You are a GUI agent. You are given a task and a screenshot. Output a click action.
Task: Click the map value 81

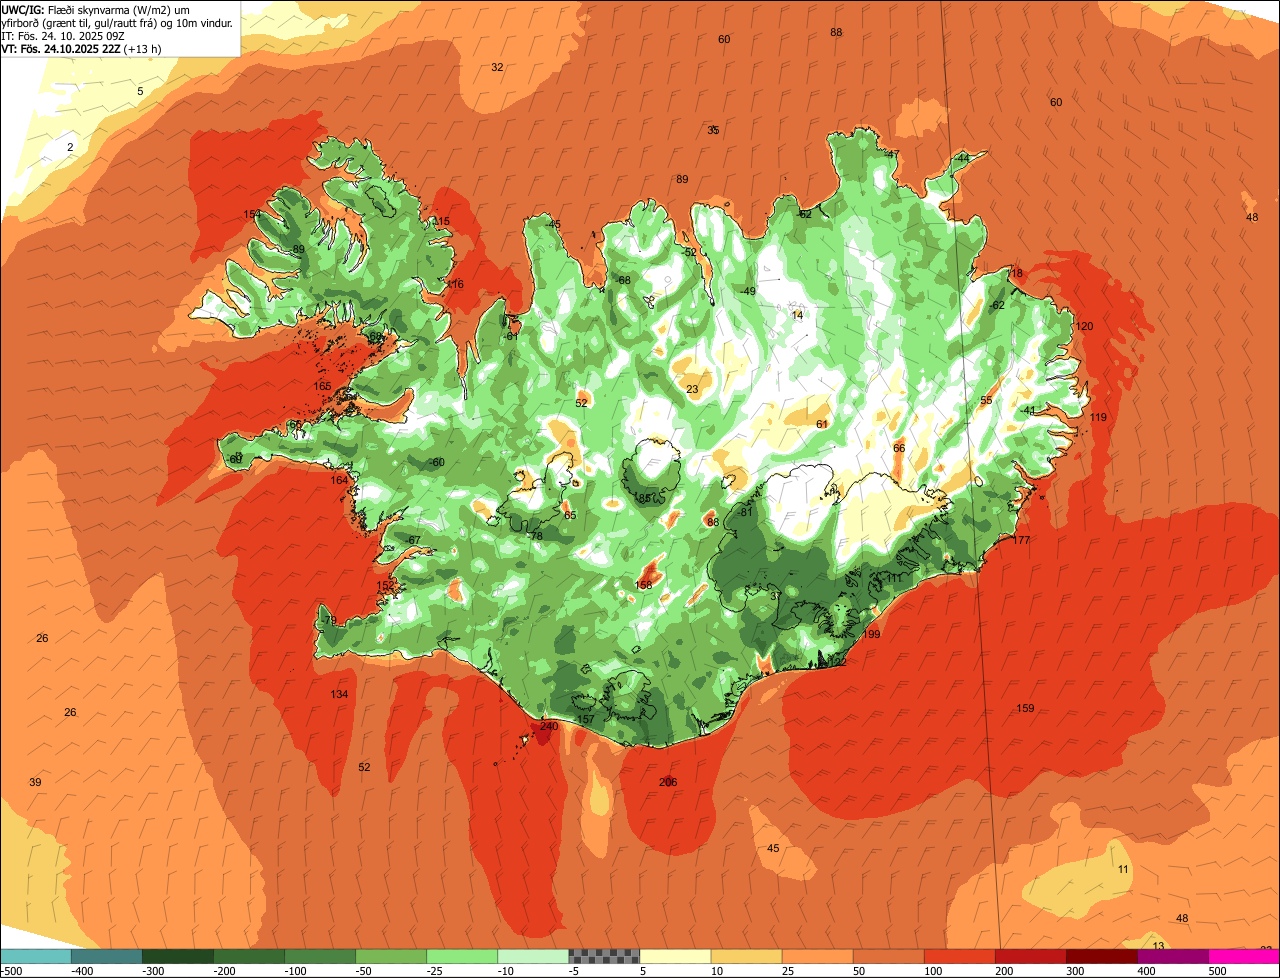coord(746,511)
